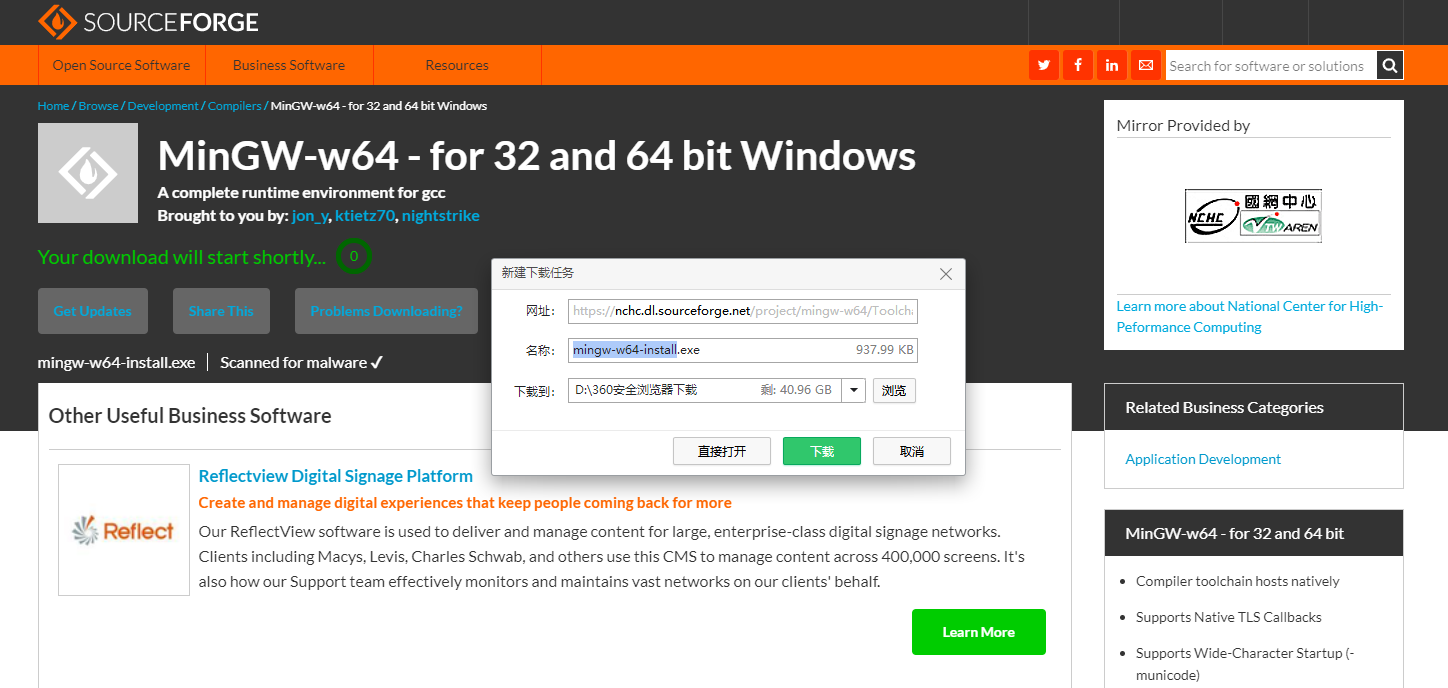
Task: Open Application Development category link
Action: click(1203, 459)
